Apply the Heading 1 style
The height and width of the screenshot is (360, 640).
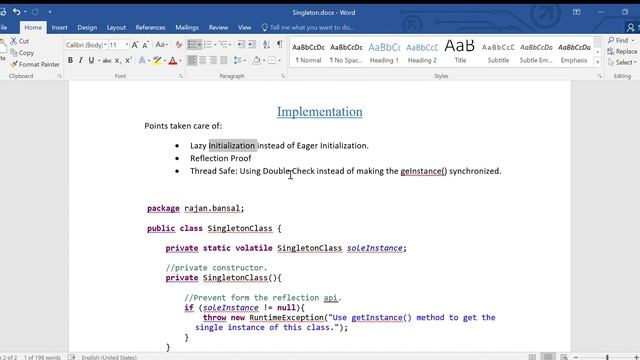coord(384,53)
